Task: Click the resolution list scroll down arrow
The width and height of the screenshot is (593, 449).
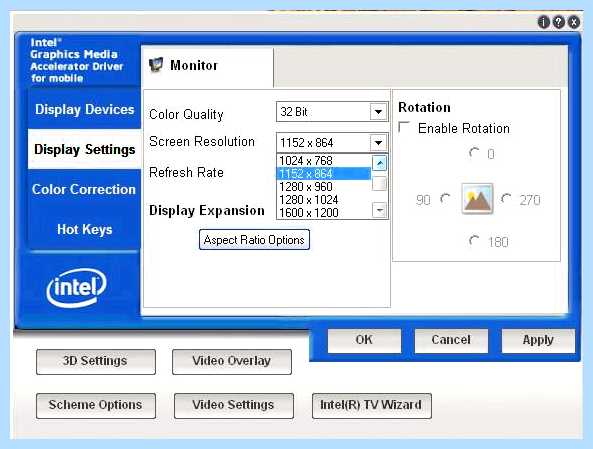Action: (379, 210)
